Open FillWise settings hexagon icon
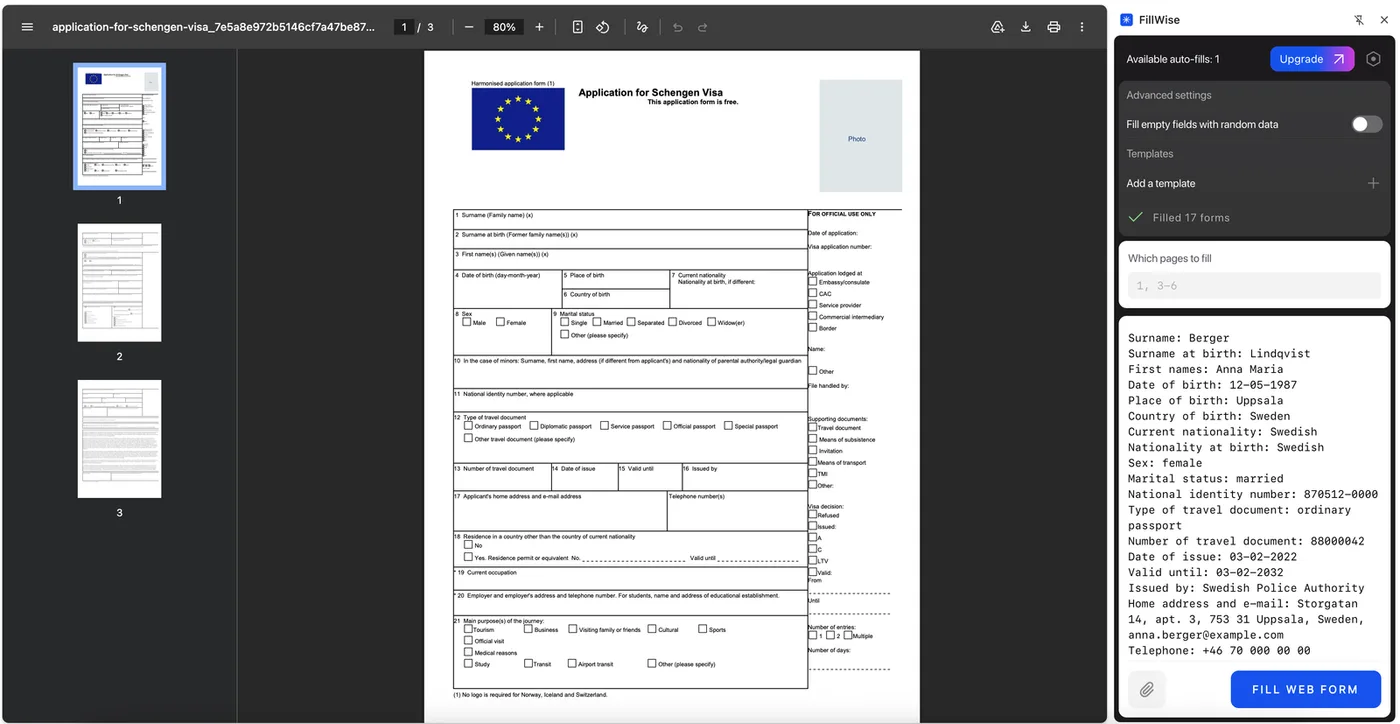Screen dimensions: 1400x724 [x=1373, y=59]
